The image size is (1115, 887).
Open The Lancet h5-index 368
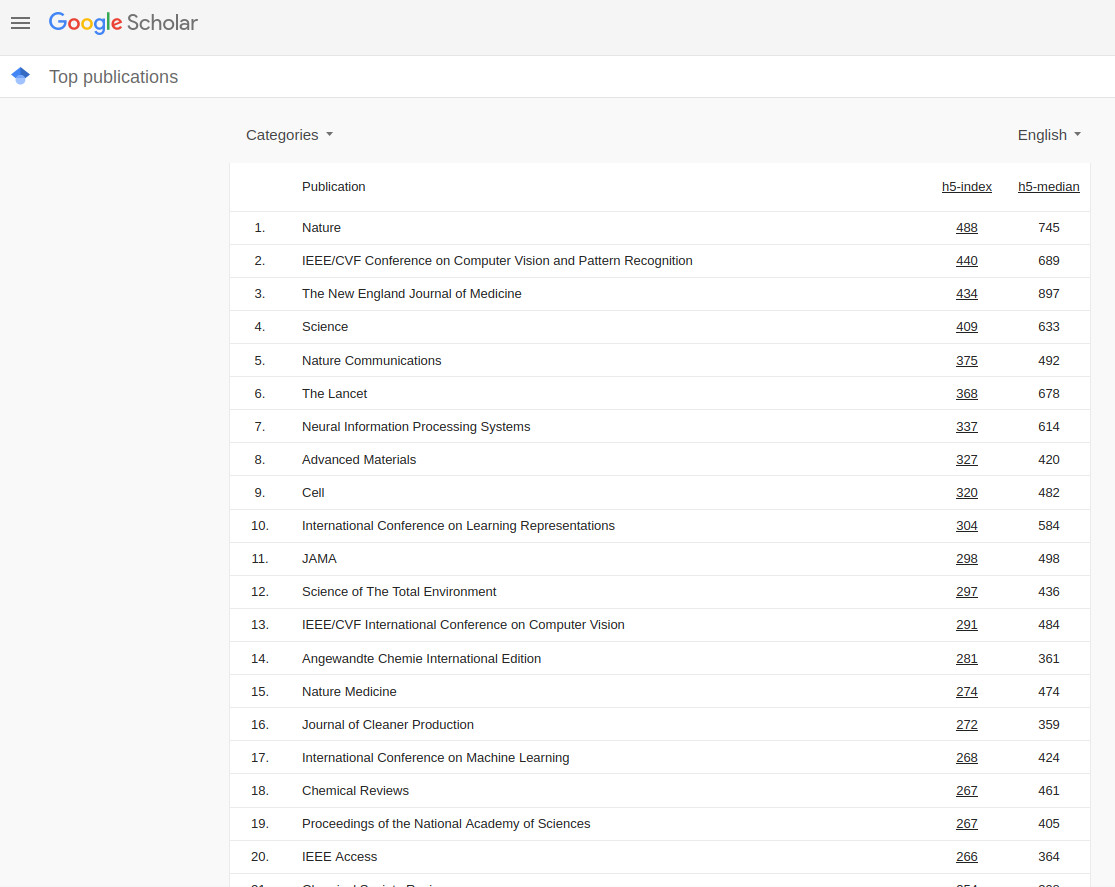[x=966, y=394]
